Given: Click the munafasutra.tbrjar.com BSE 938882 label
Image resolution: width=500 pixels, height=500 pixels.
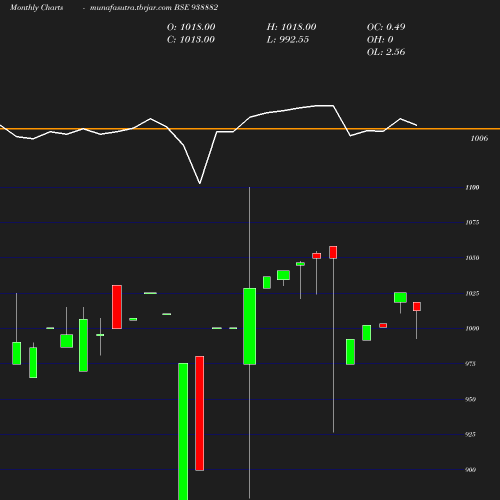Looking at the screenshot, I should point(154,8).
